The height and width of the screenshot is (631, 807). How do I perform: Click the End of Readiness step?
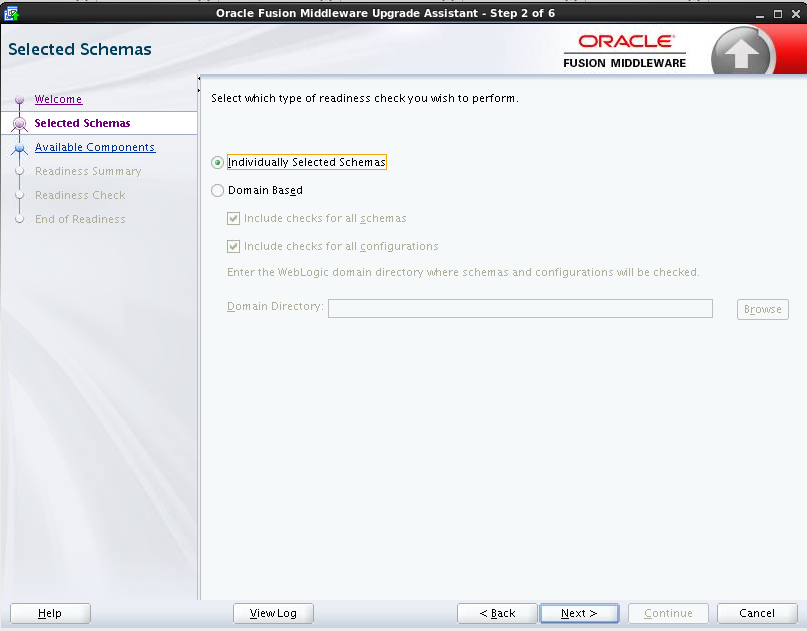point(80,219)
